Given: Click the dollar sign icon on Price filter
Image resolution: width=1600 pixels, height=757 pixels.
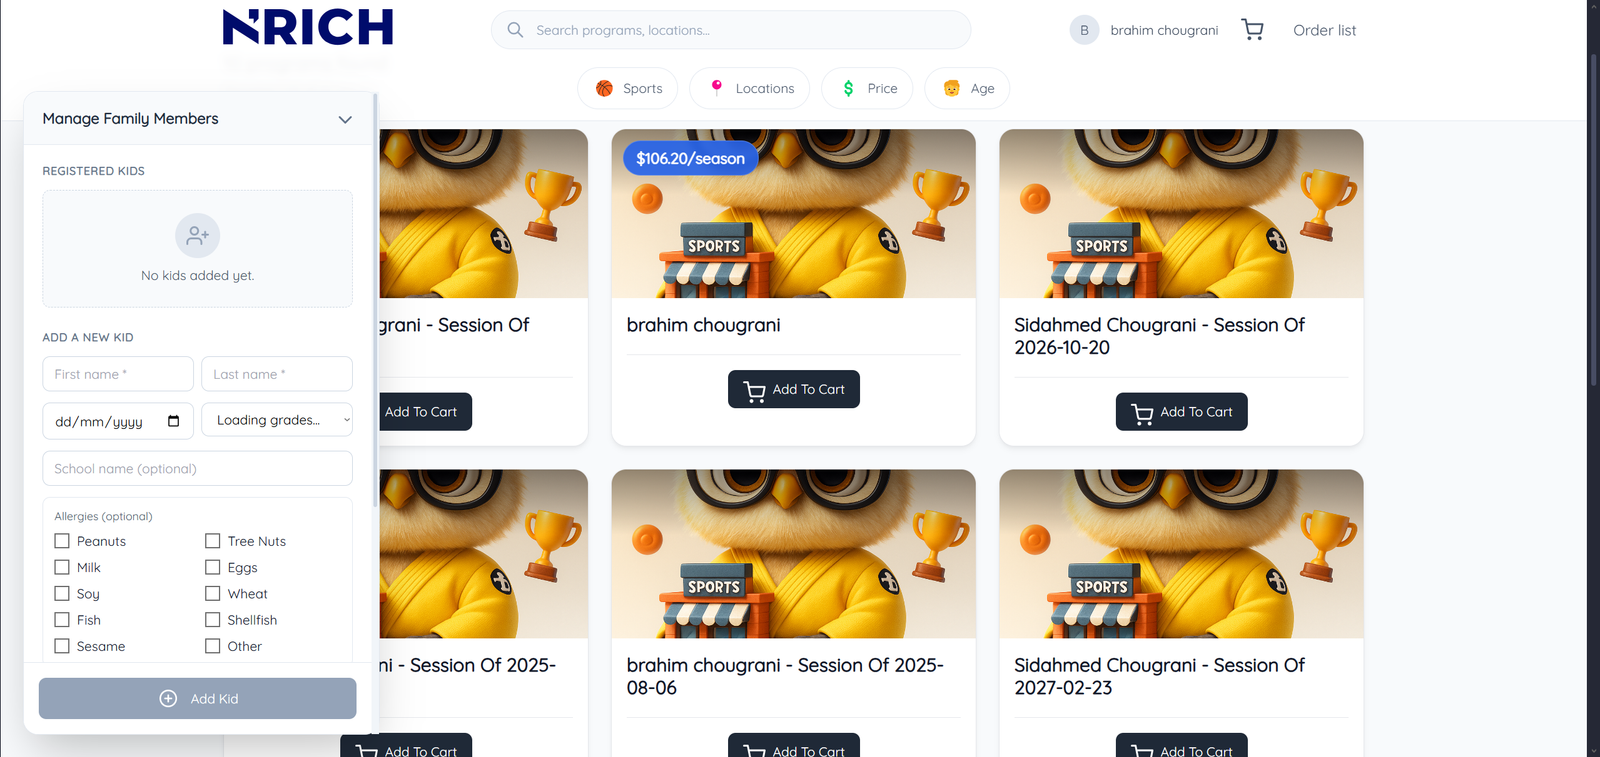Looking at the screenshot, I should click(848, 88).
